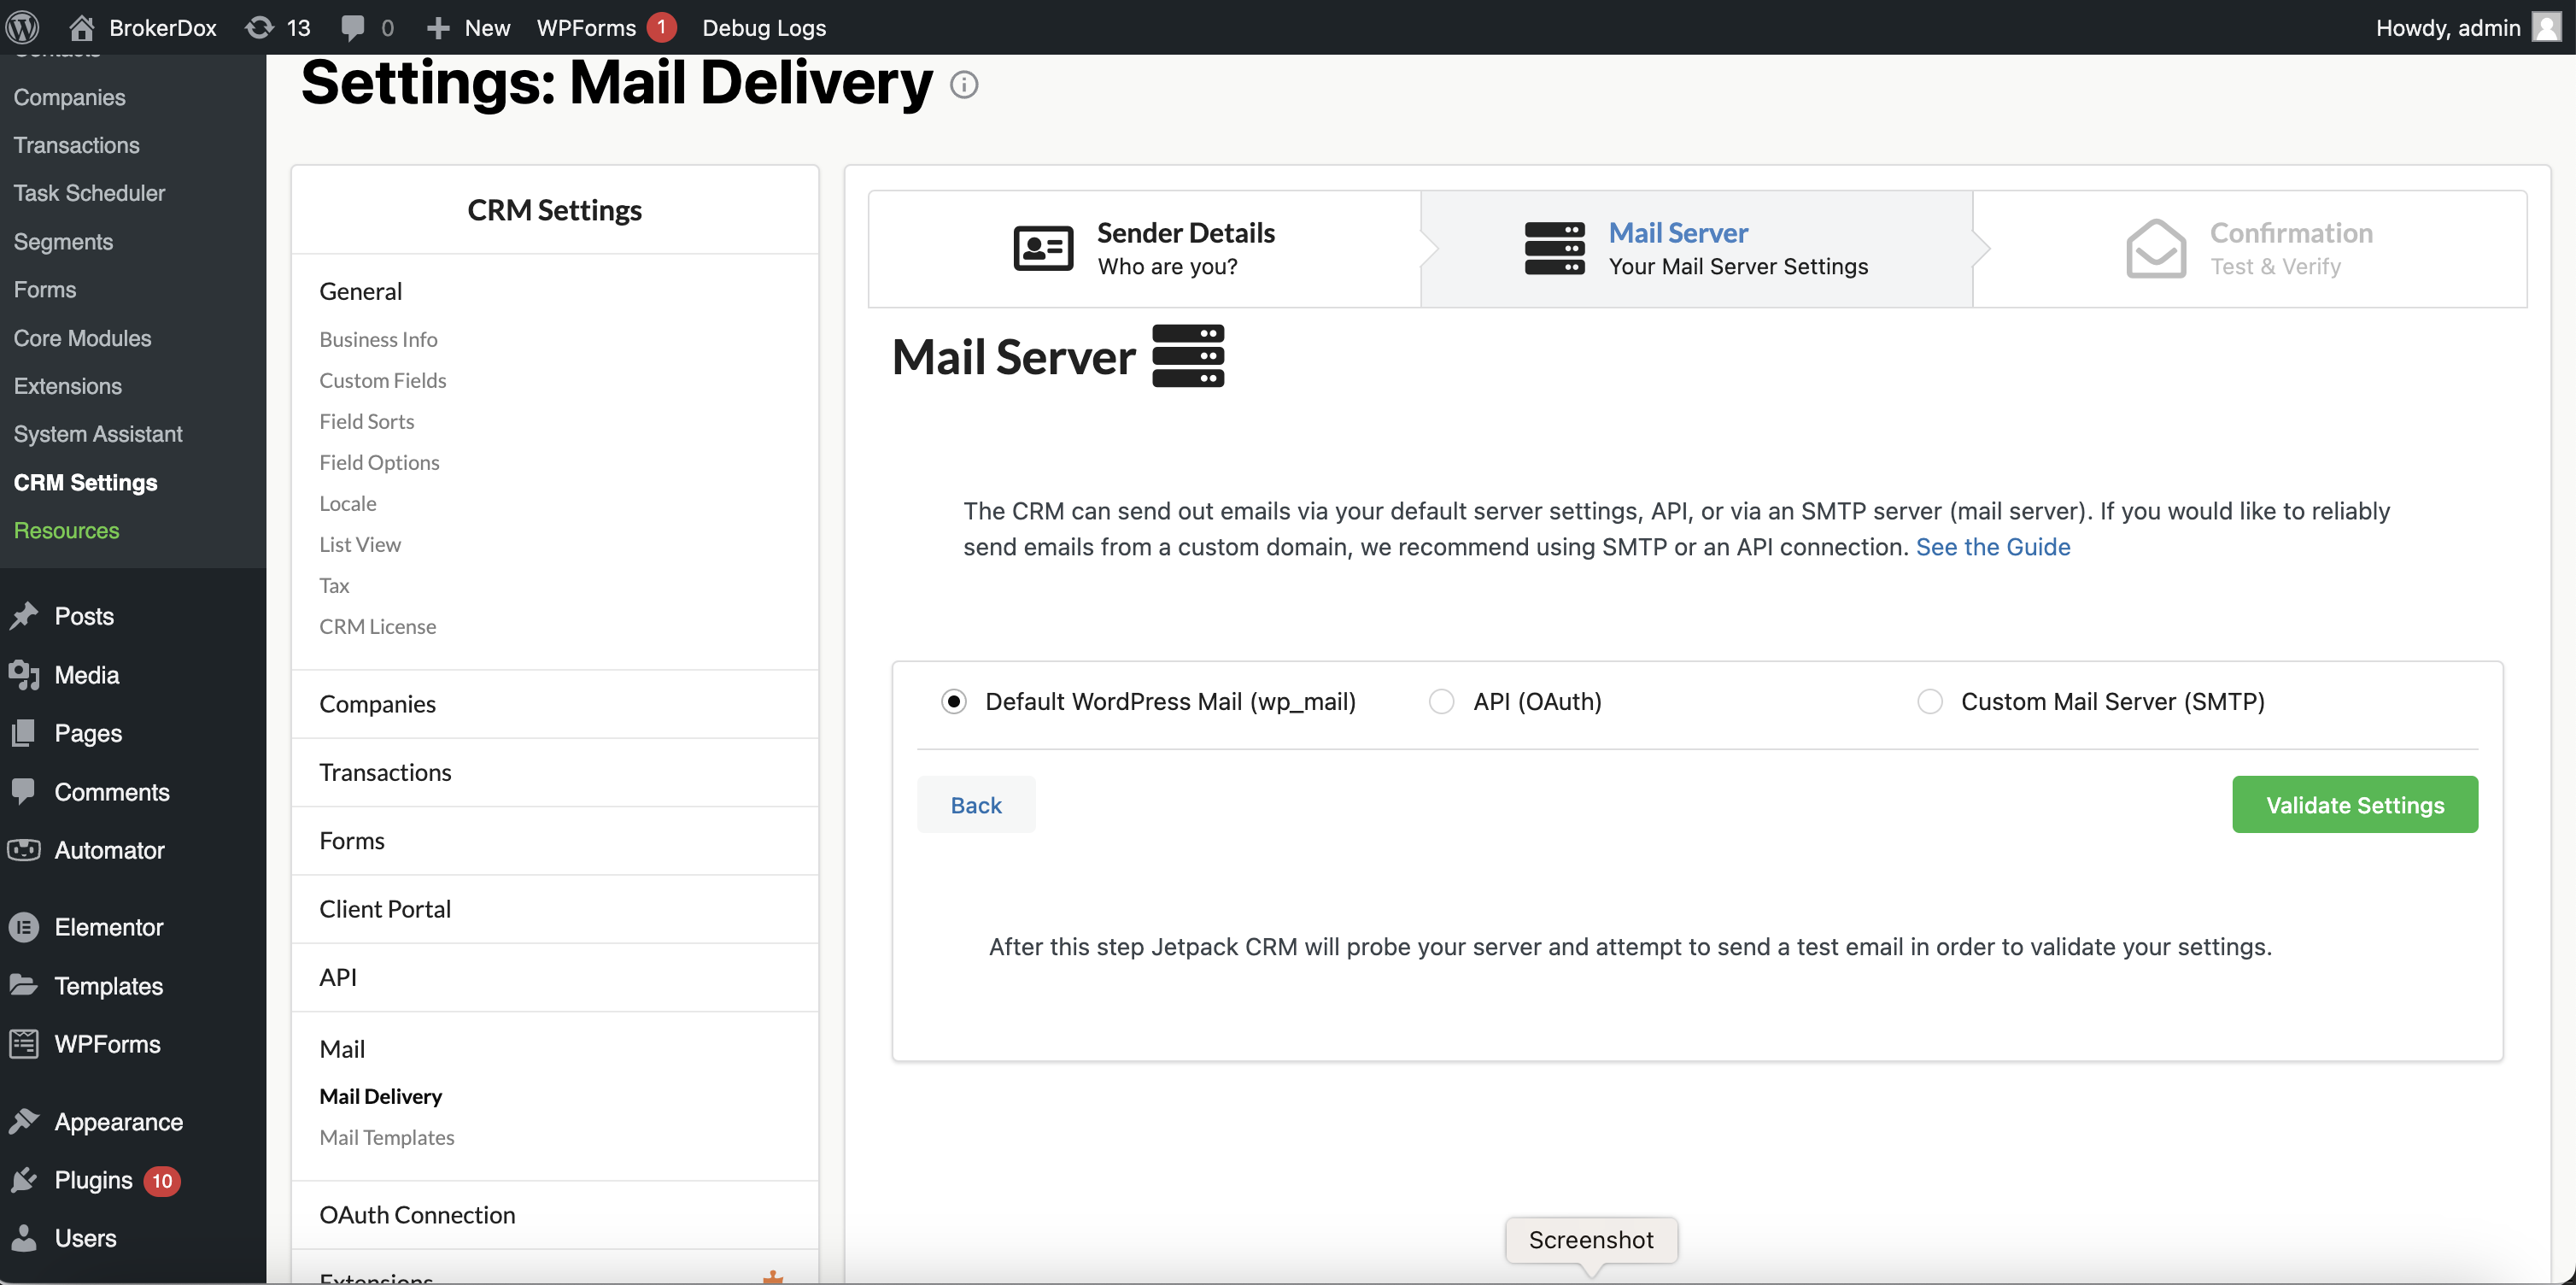Viewport: 2576px width, 1285px height.
Task: Open the See the Guide link
Action: [x=1992, y=547]
